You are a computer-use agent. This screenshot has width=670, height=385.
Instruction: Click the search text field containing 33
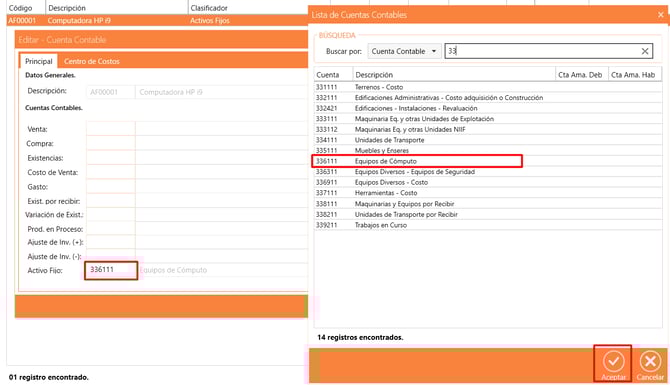pyautogui.click(x=543, y=51)
